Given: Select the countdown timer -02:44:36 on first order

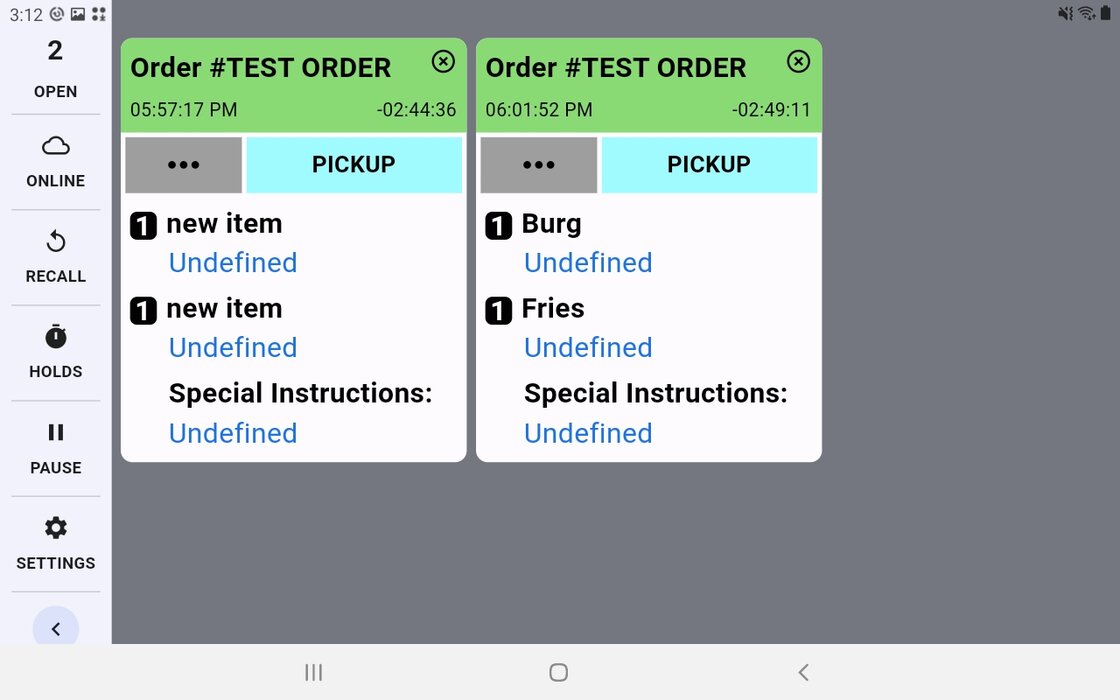Looking at the screenshot, I should click(419, 110).
